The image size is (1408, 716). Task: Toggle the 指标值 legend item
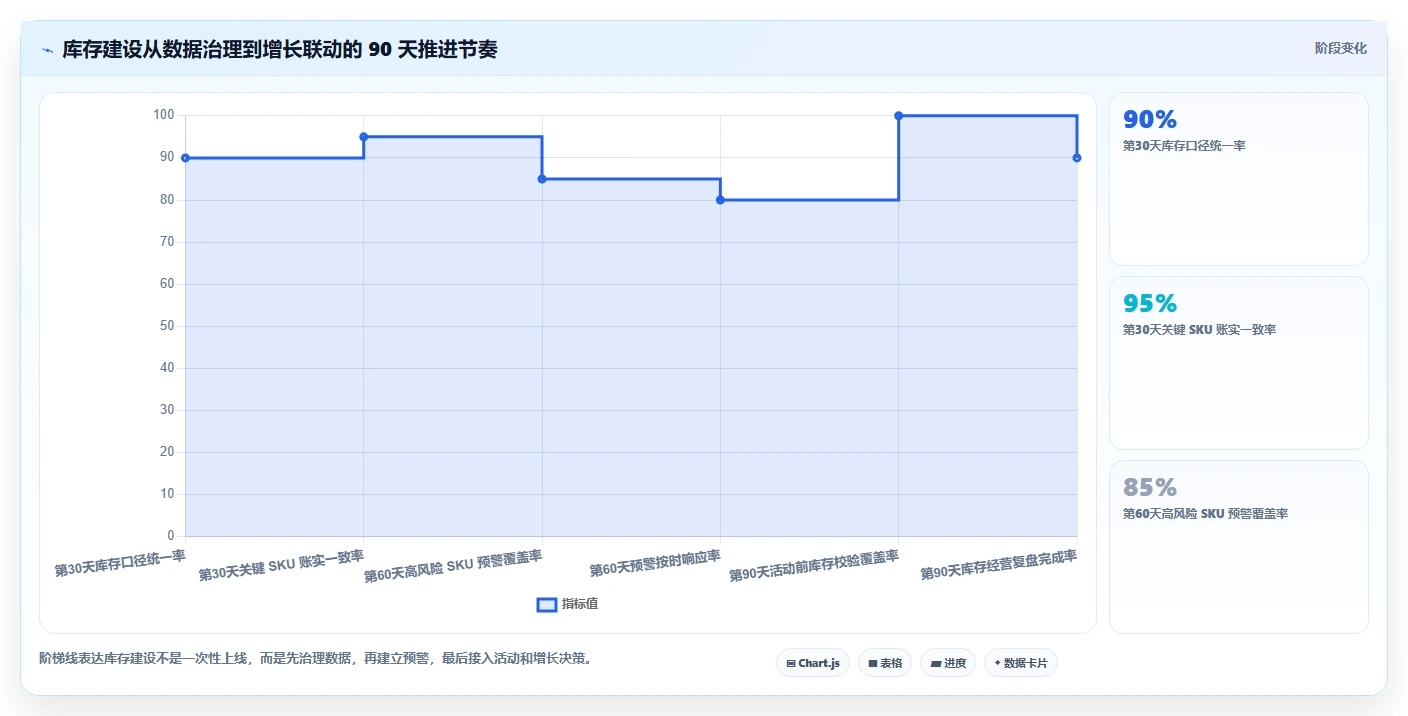click(568, 604)
